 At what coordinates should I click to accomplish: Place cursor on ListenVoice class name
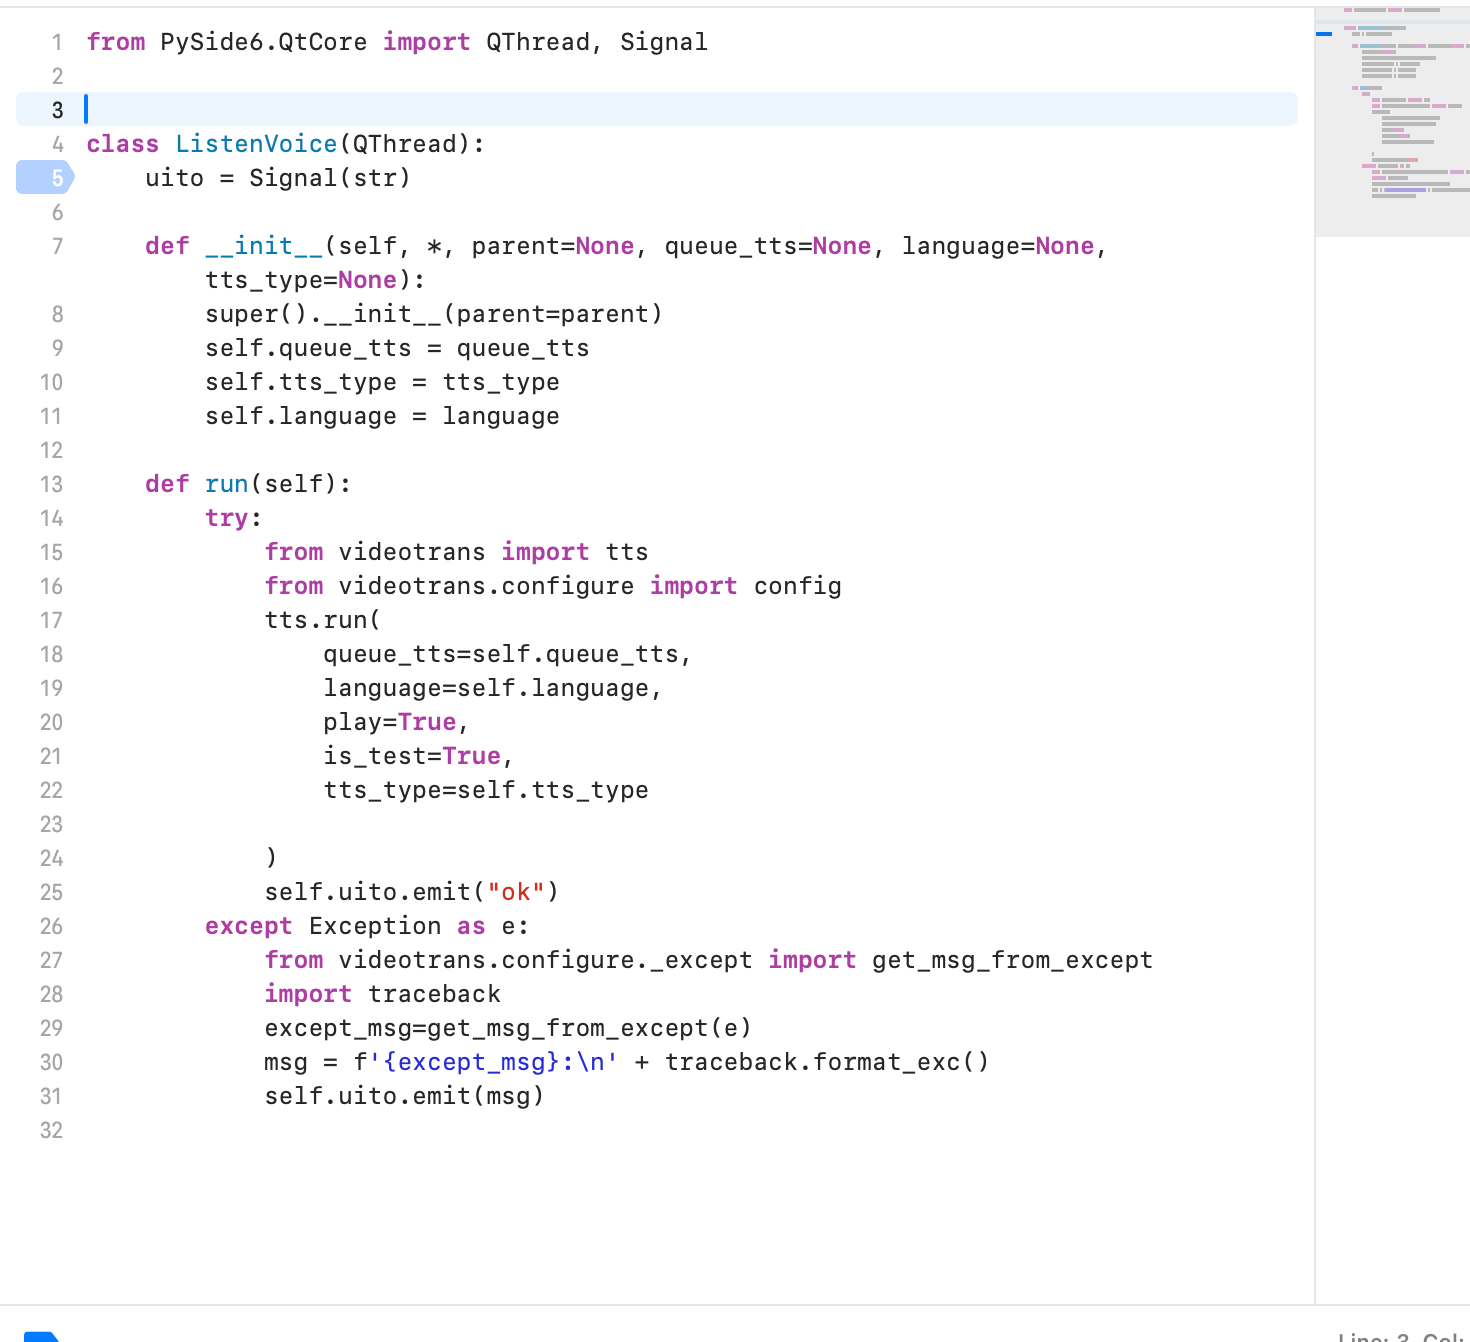pyautogui.click(x=256, y=144)
